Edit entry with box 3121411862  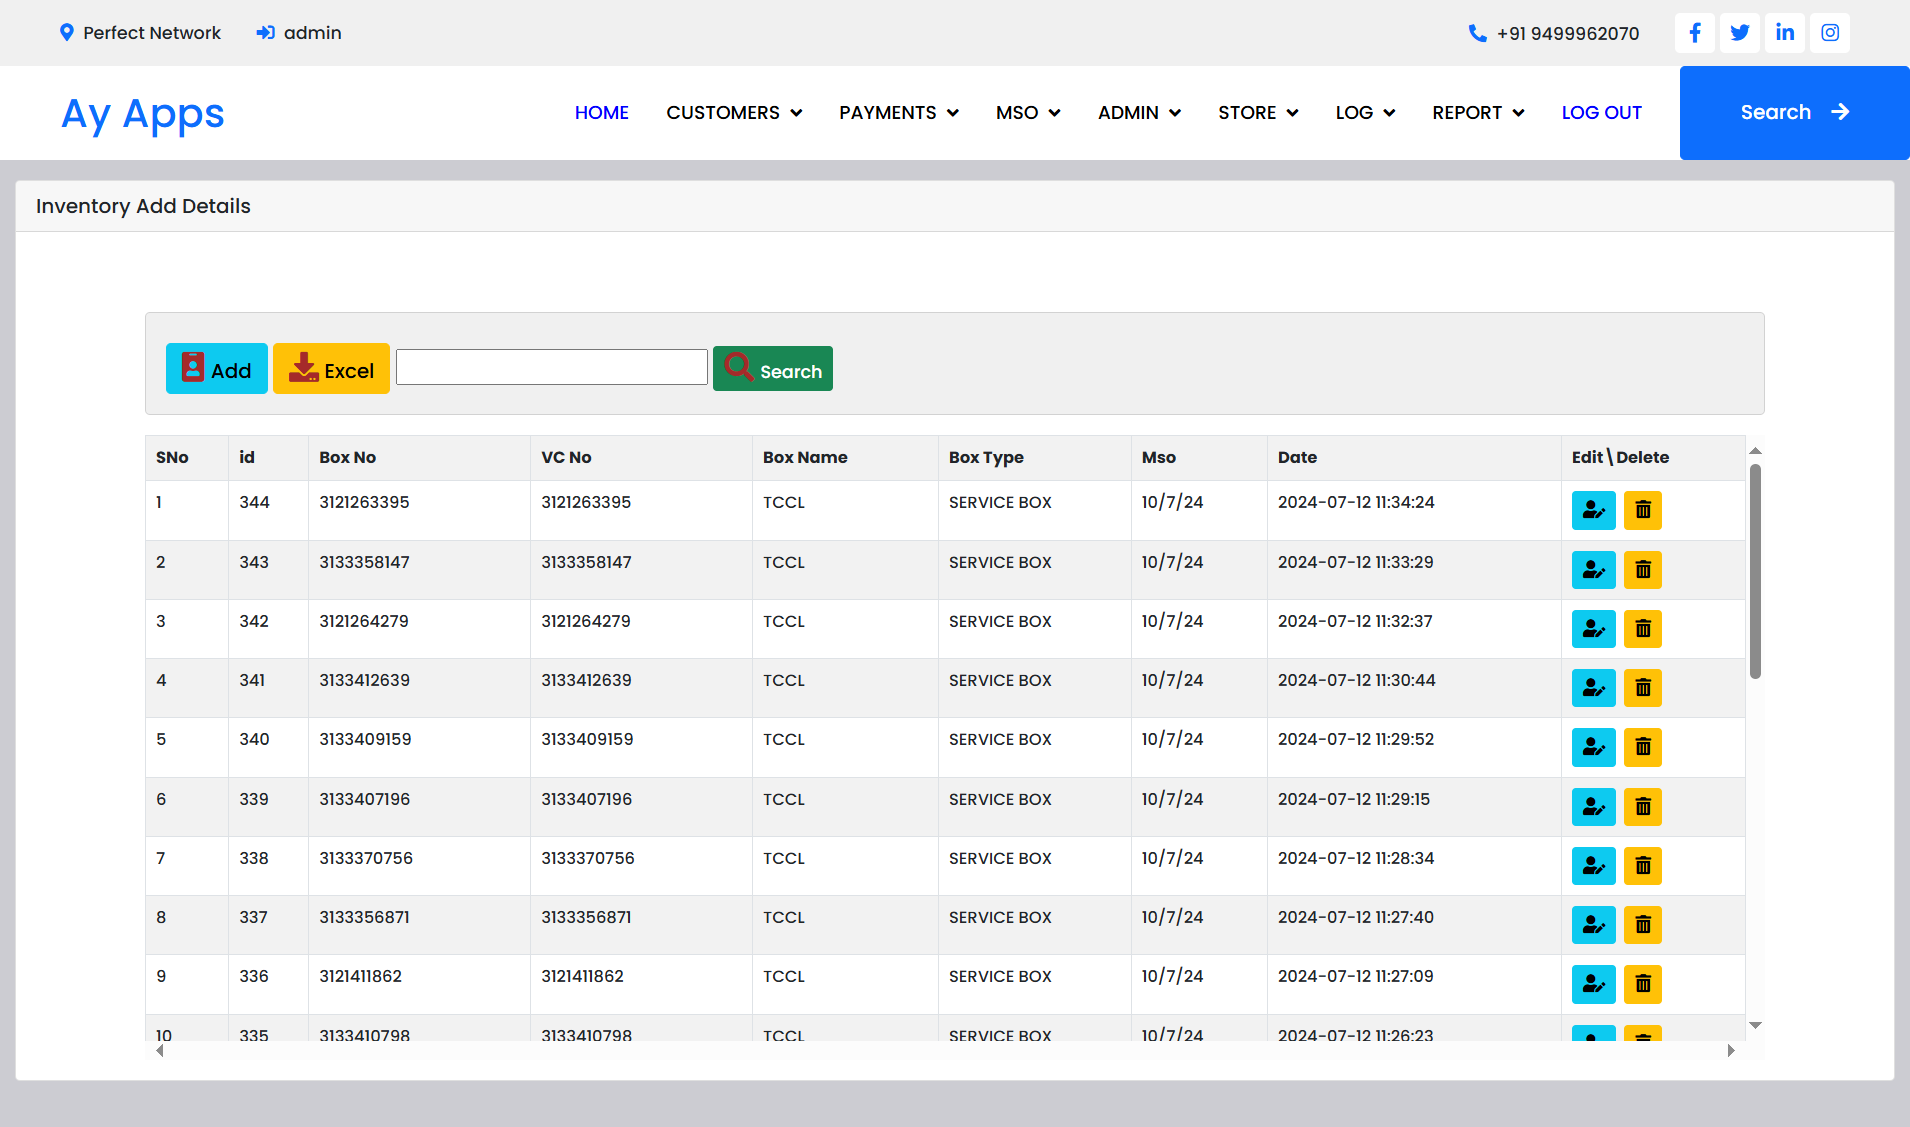point(1593,984)
